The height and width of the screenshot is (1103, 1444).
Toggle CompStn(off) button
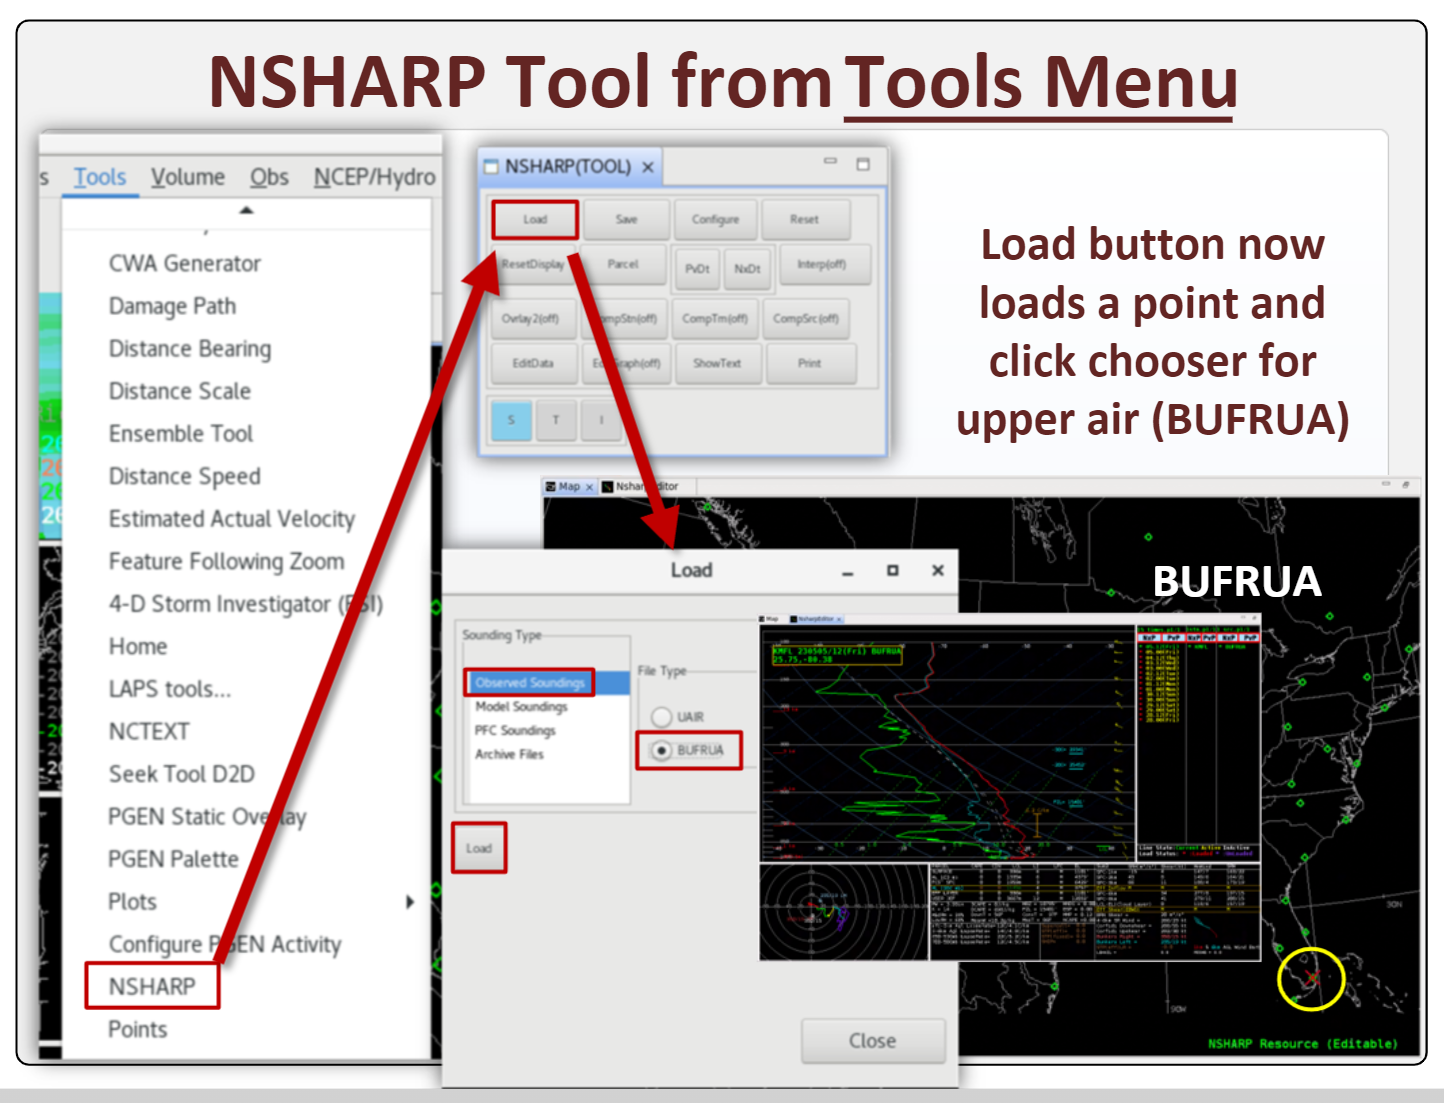click(628, 319)
